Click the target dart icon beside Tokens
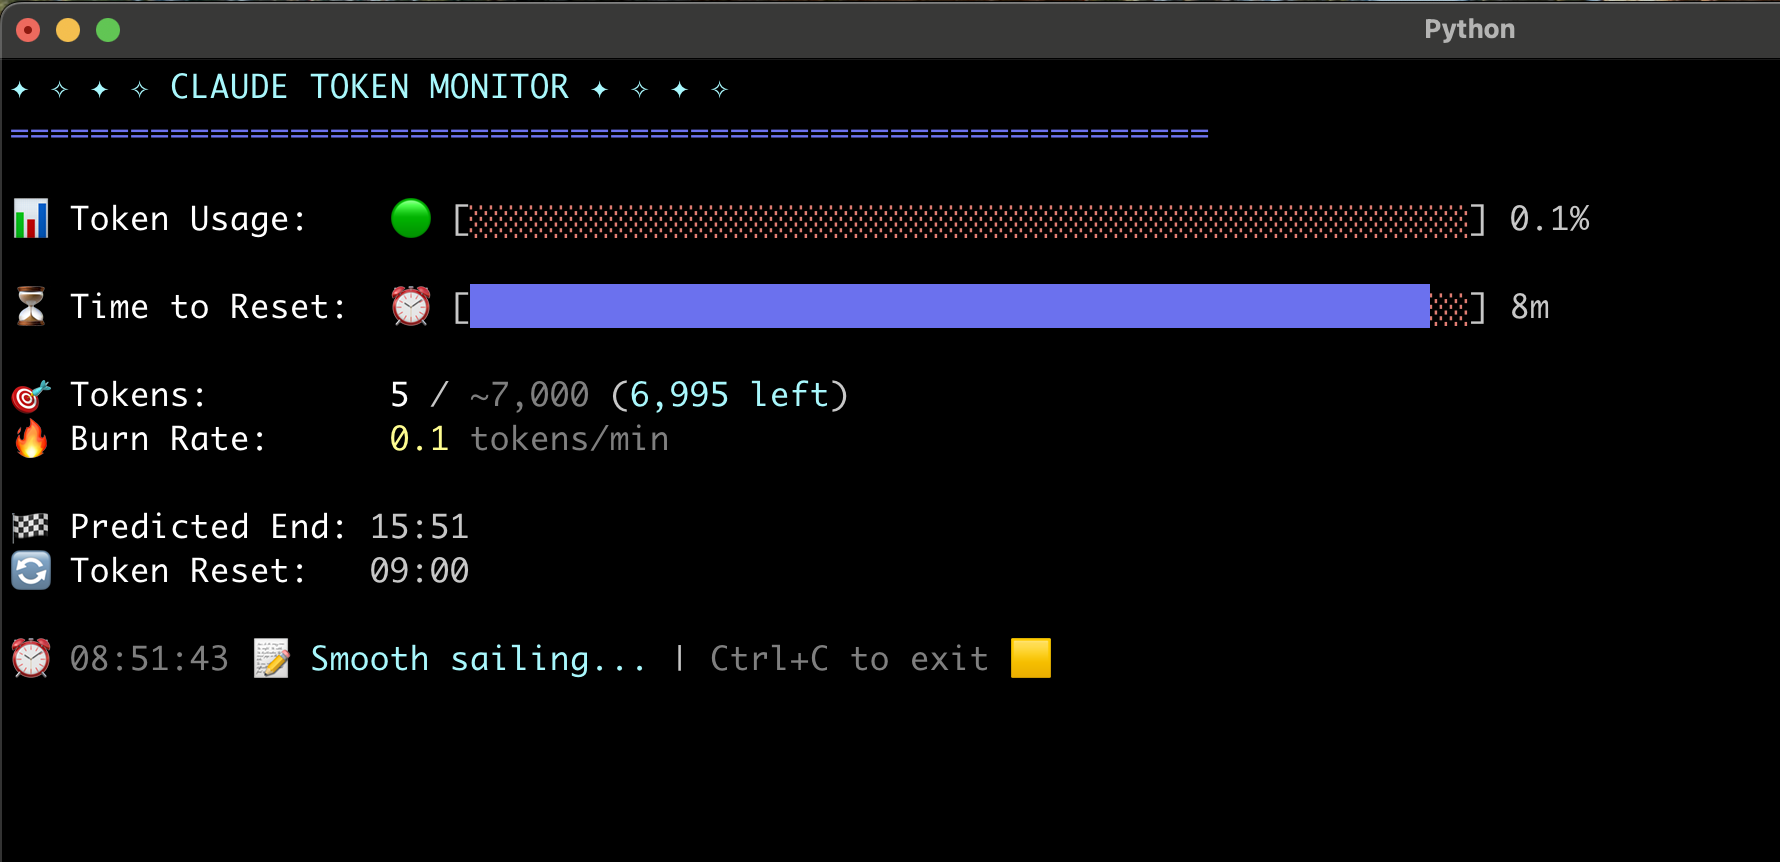Screen dimensions: 1780x862 click(31, 396)
